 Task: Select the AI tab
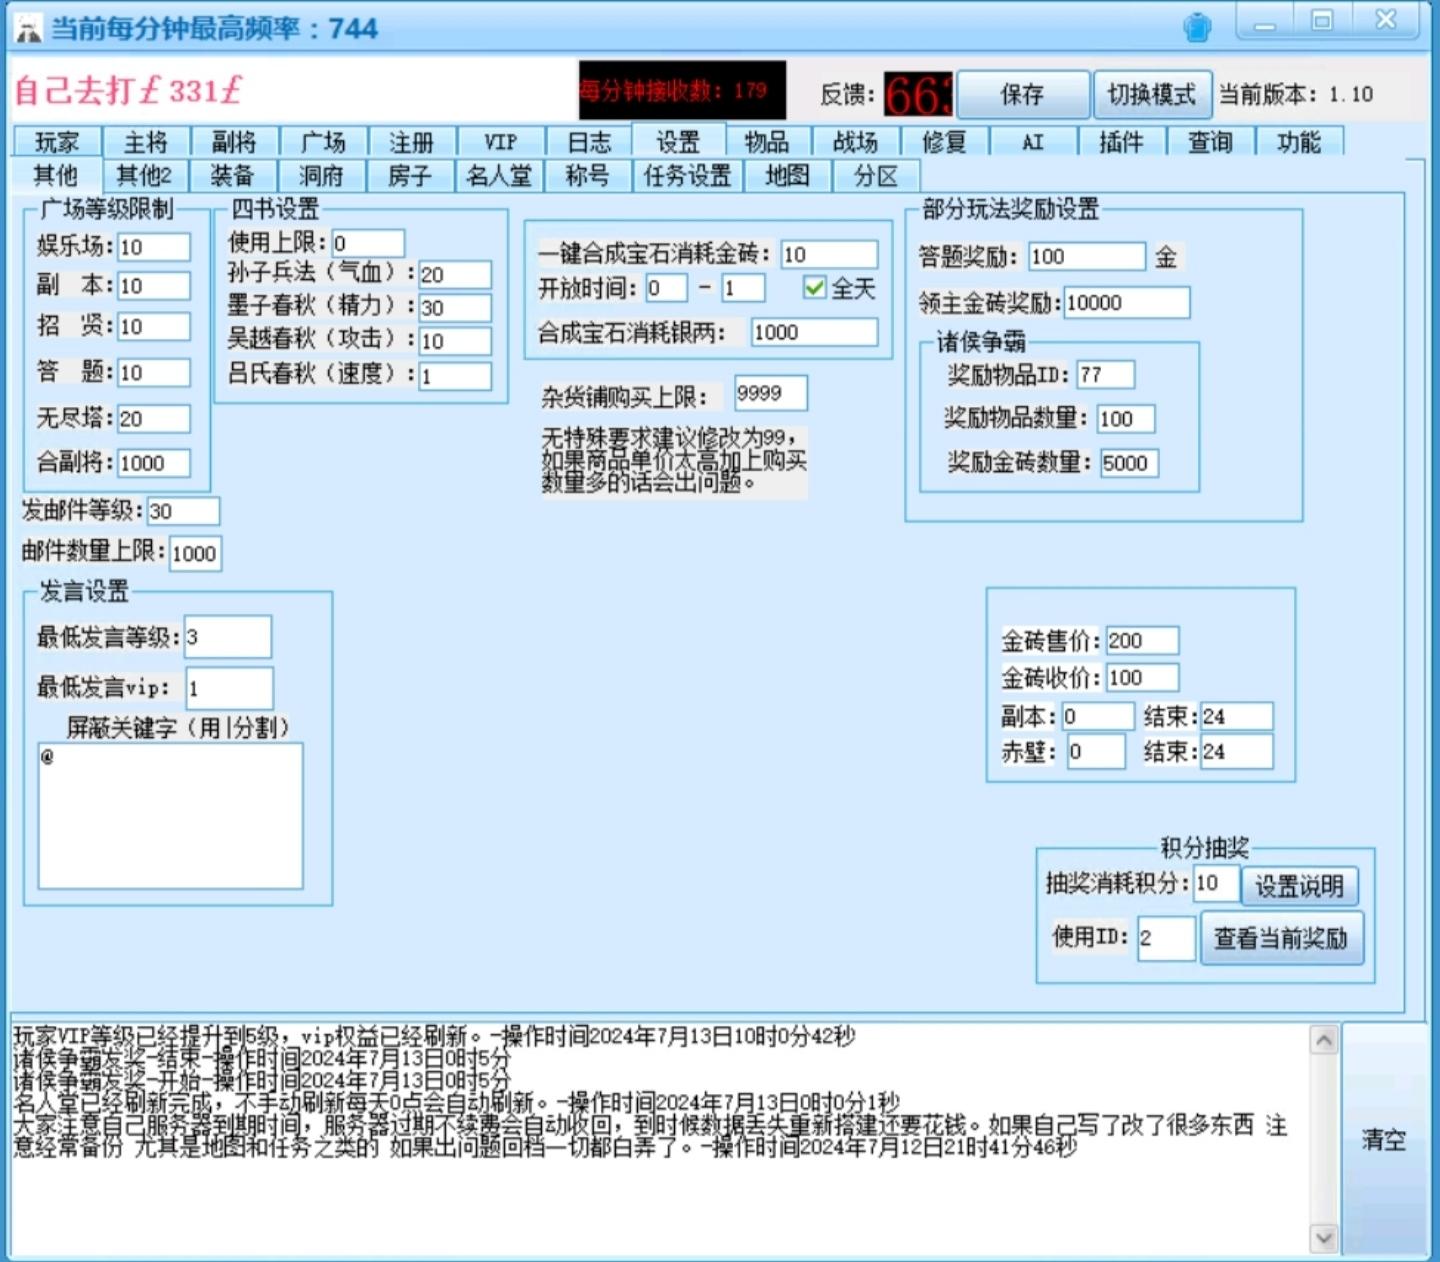[x=1033, y=142]
